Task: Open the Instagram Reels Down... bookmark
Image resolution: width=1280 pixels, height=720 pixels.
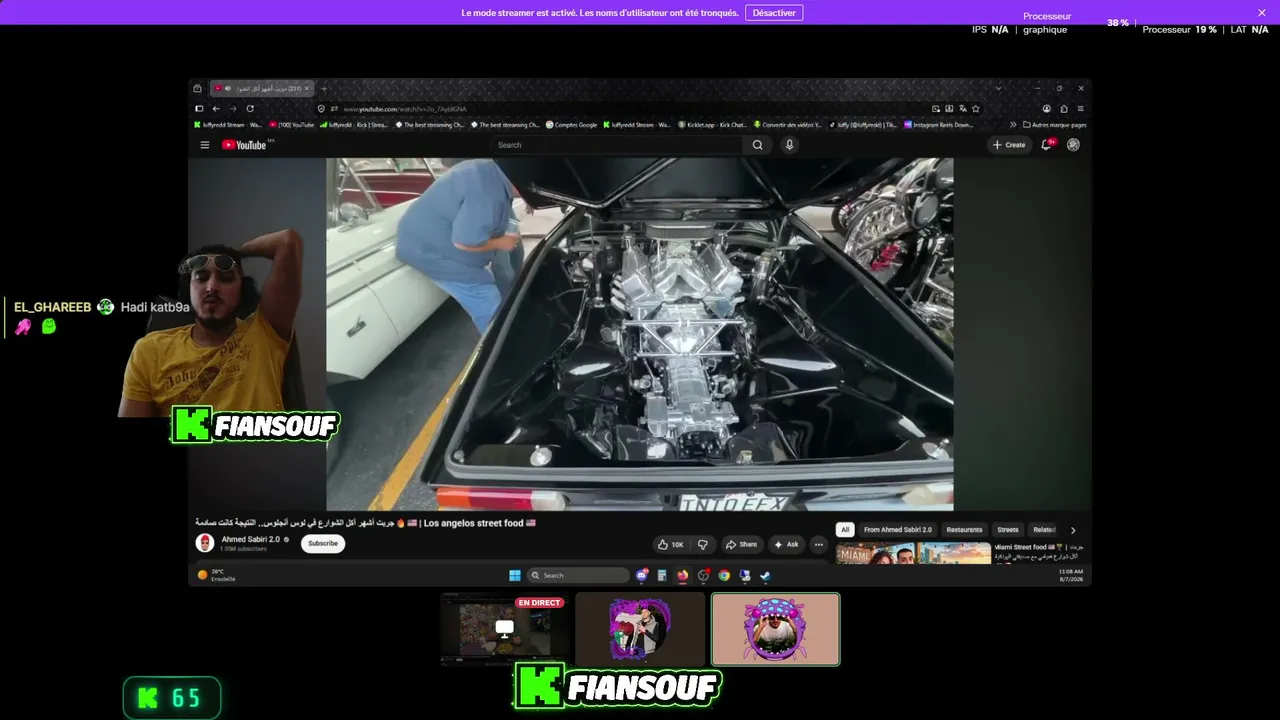Action: pos(938,125)
